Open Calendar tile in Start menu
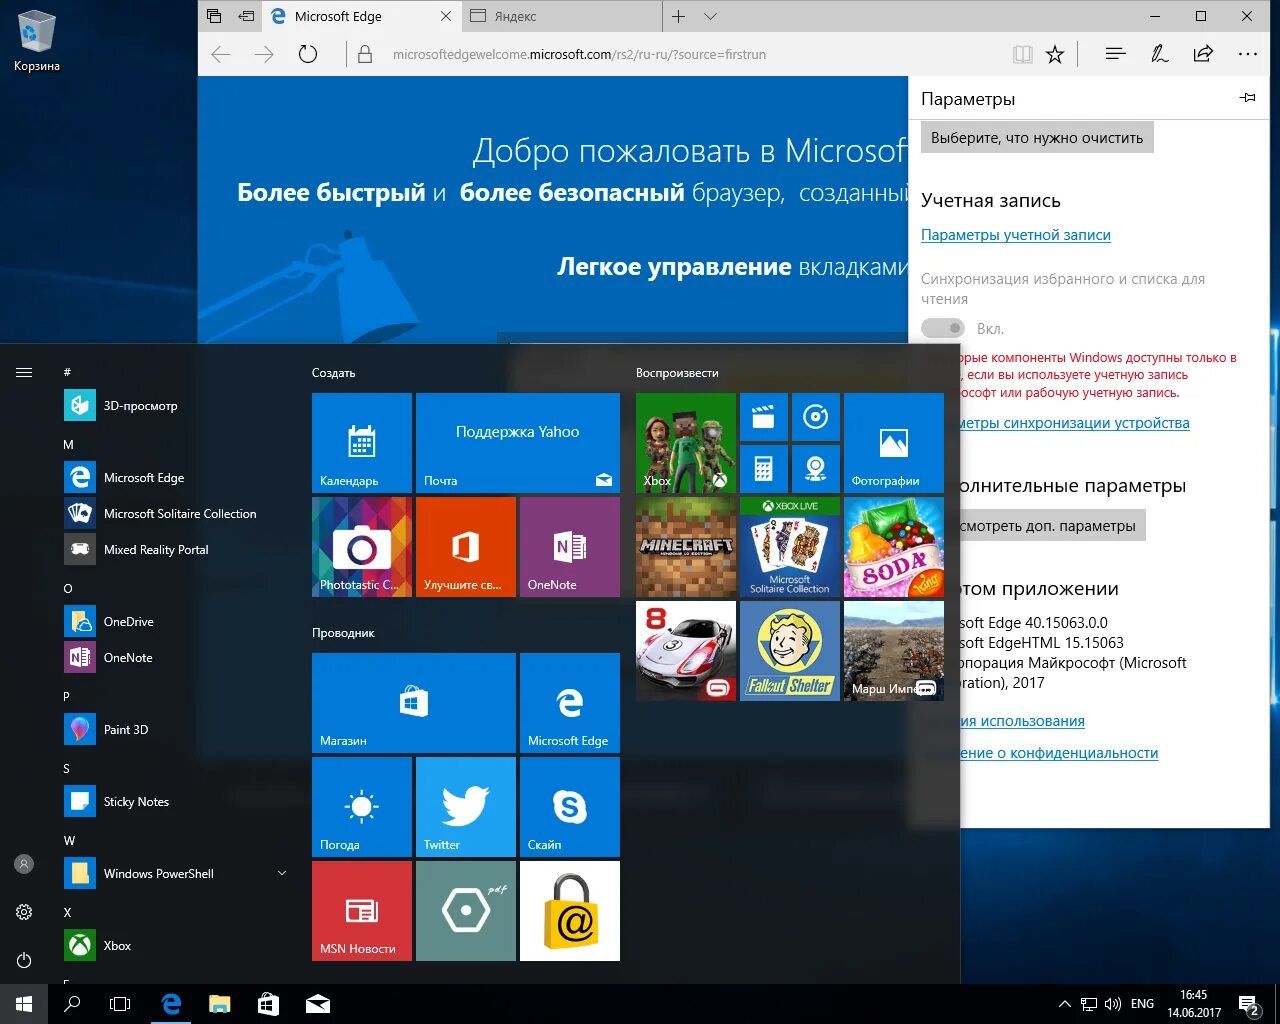The width and height of the screenshot is (1280, 1024). [x=362, y=442]
